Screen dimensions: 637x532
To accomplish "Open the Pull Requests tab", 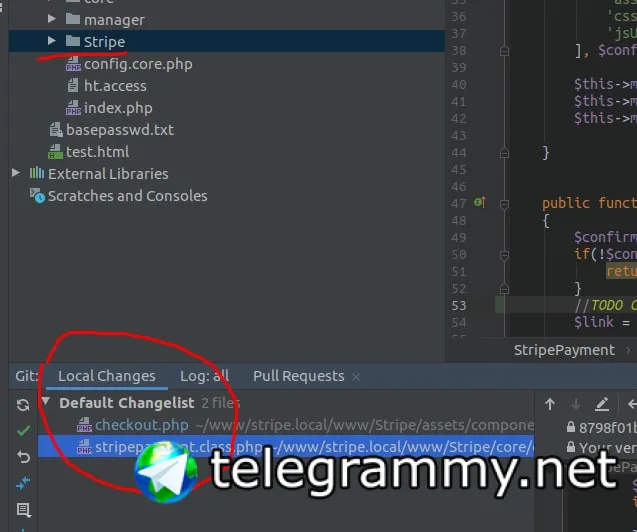I will click(x=299, y=376).
